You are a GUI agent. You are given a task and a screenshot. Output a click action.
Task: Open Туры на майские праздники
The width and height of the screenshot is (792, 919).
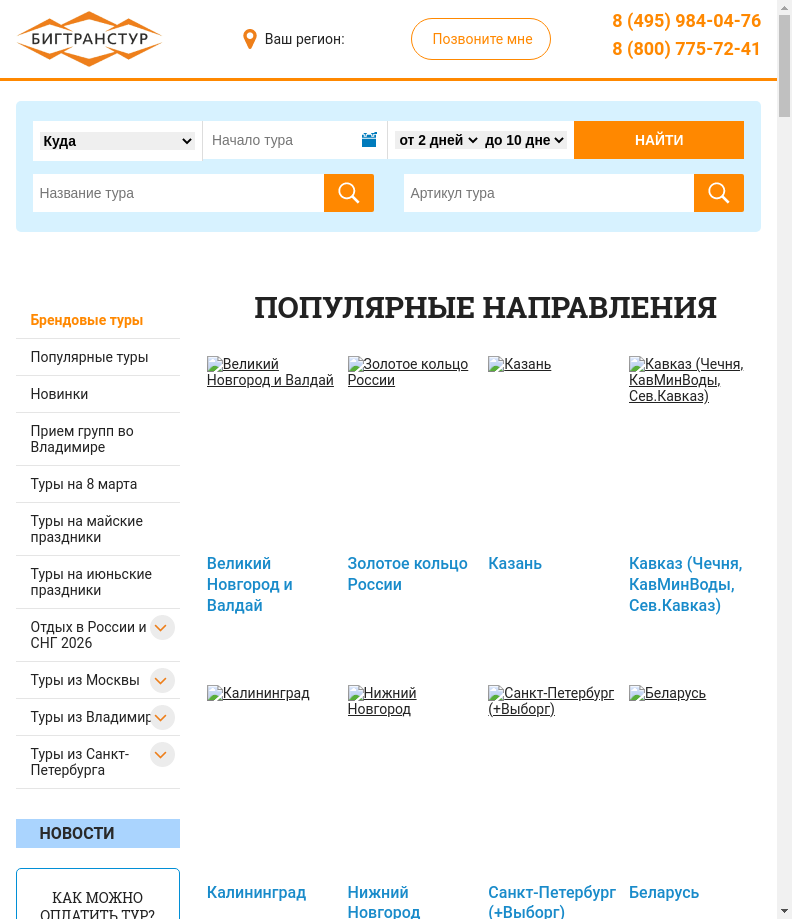tap(87, 529)
